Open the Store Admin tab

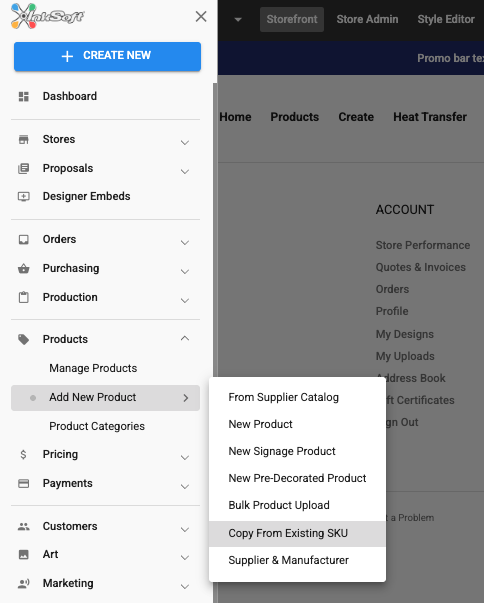[x=367, y=19]
